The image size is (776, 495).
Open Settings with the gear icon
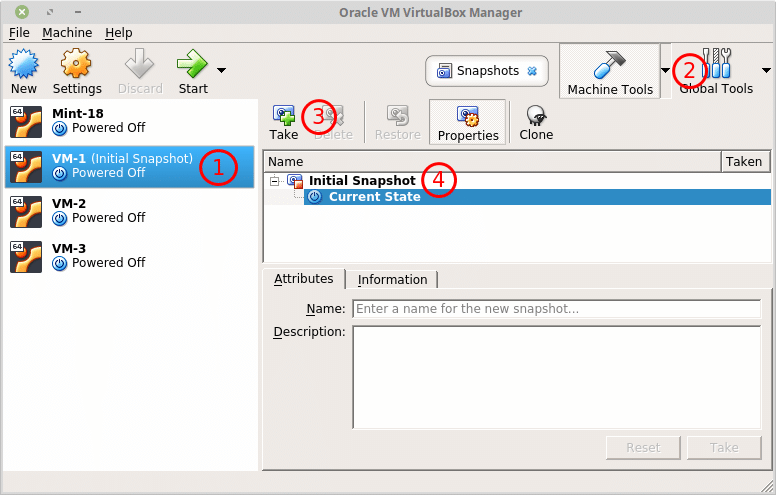coord(76,63)
